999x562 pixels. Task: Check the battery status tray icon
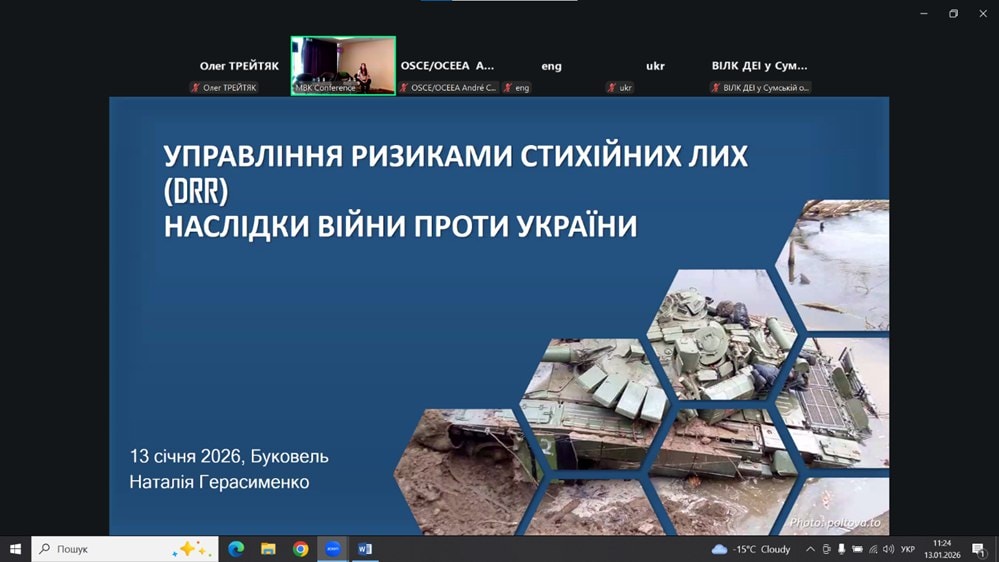[x=857, y=549]
